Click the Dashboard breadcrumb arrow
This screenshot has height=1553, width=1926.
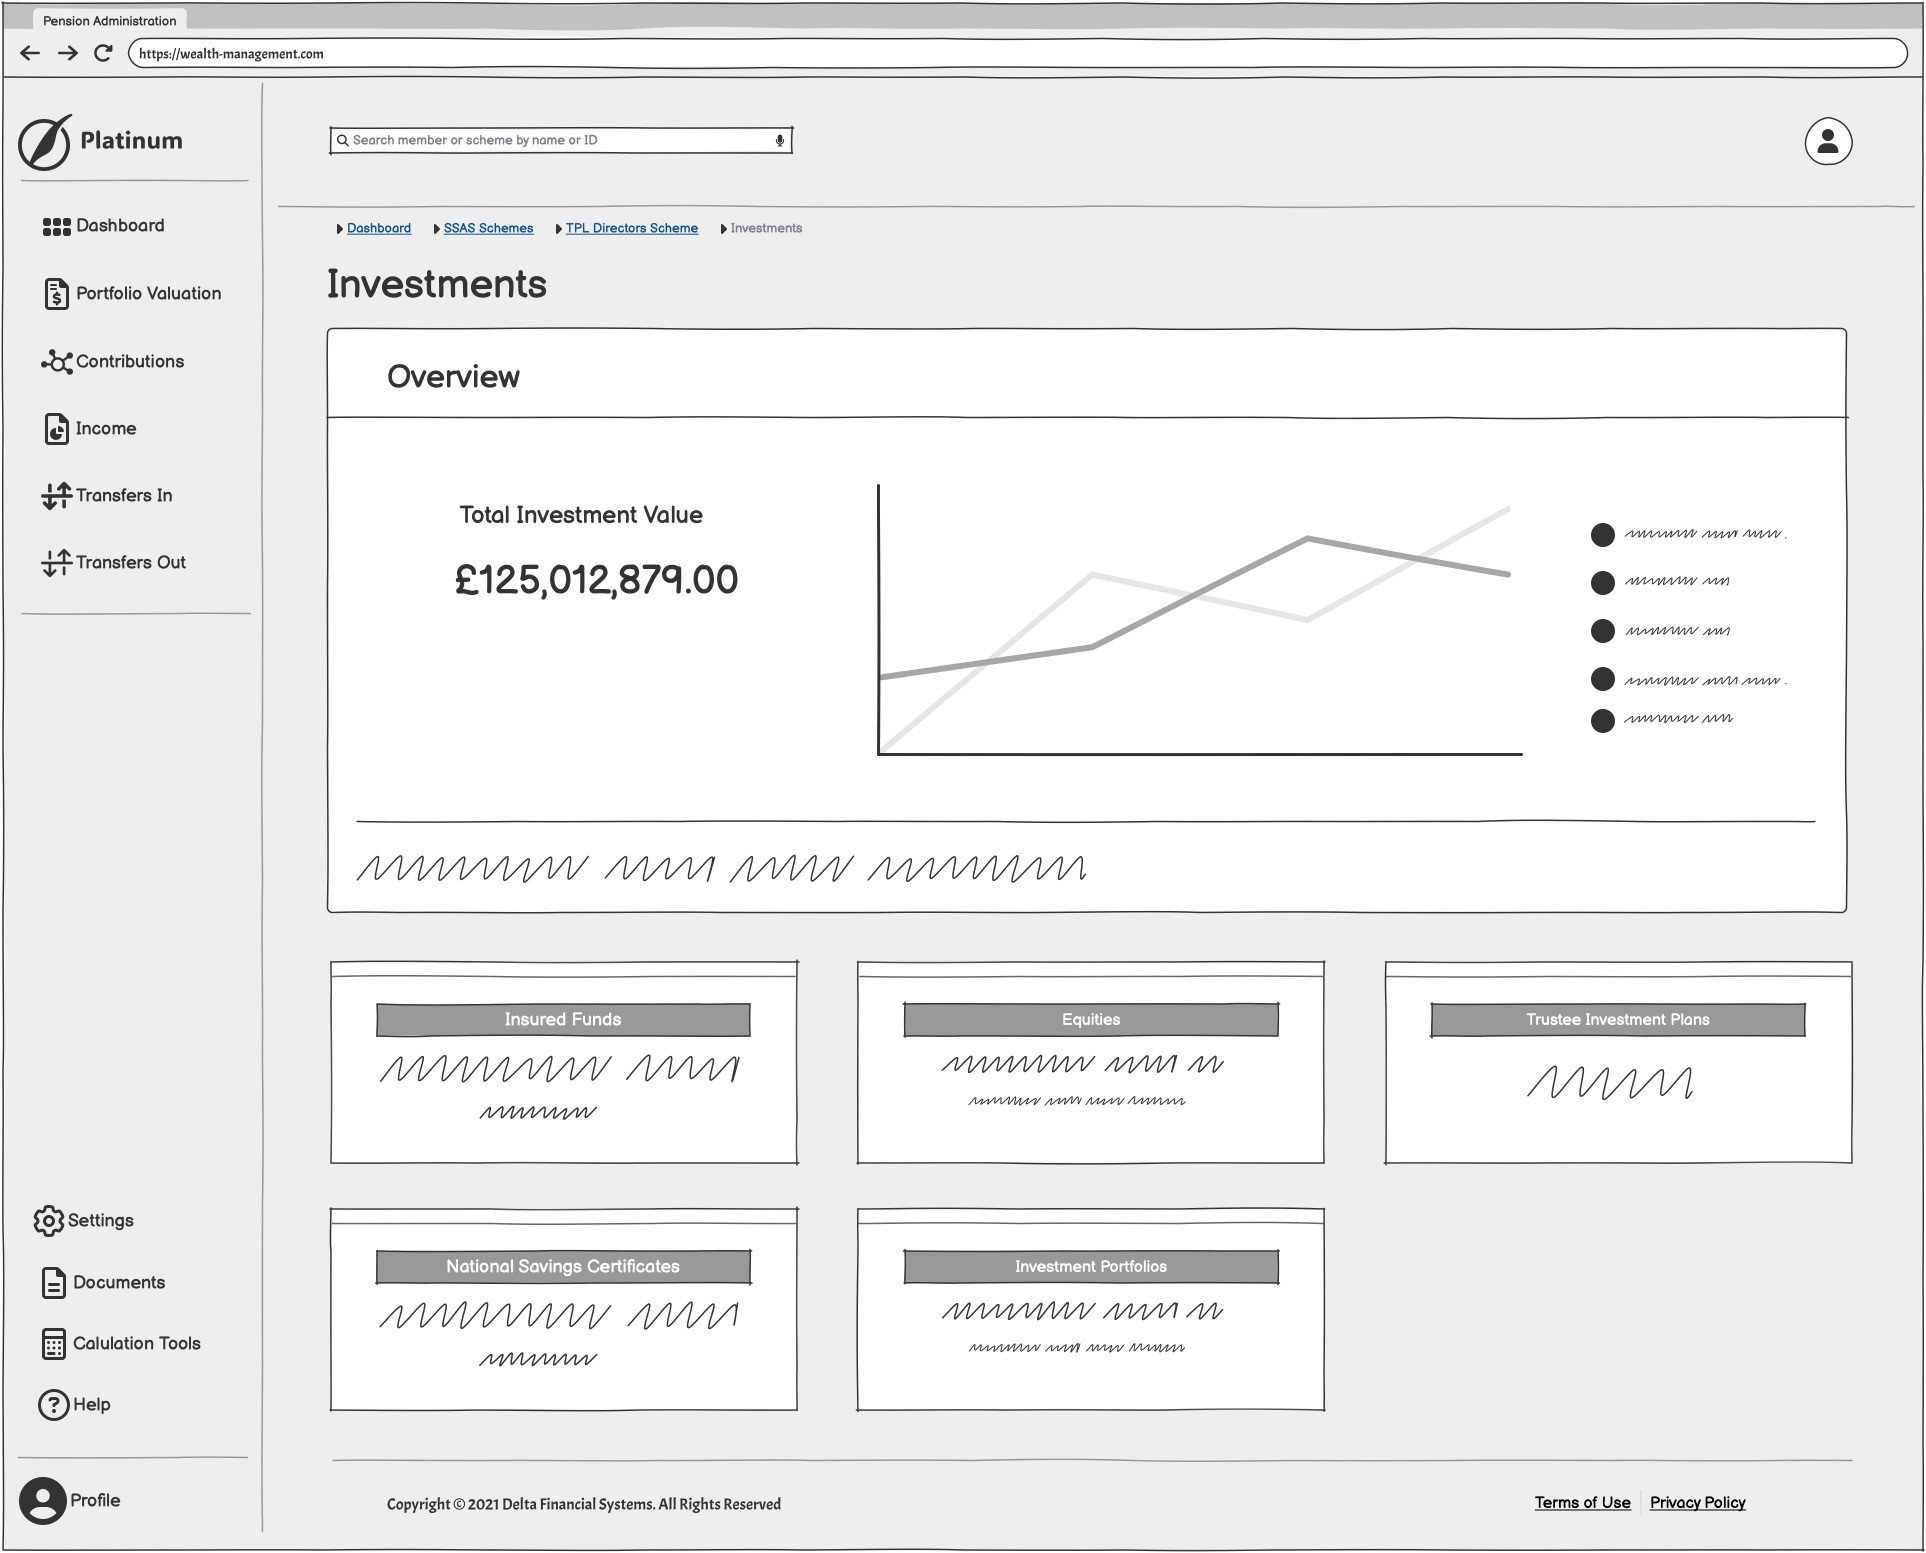[x=340, y=229]
